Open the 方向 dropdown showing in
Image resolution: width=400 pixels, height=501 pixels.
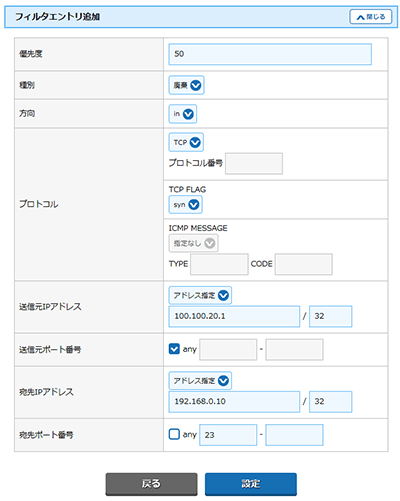pos(183,114)
